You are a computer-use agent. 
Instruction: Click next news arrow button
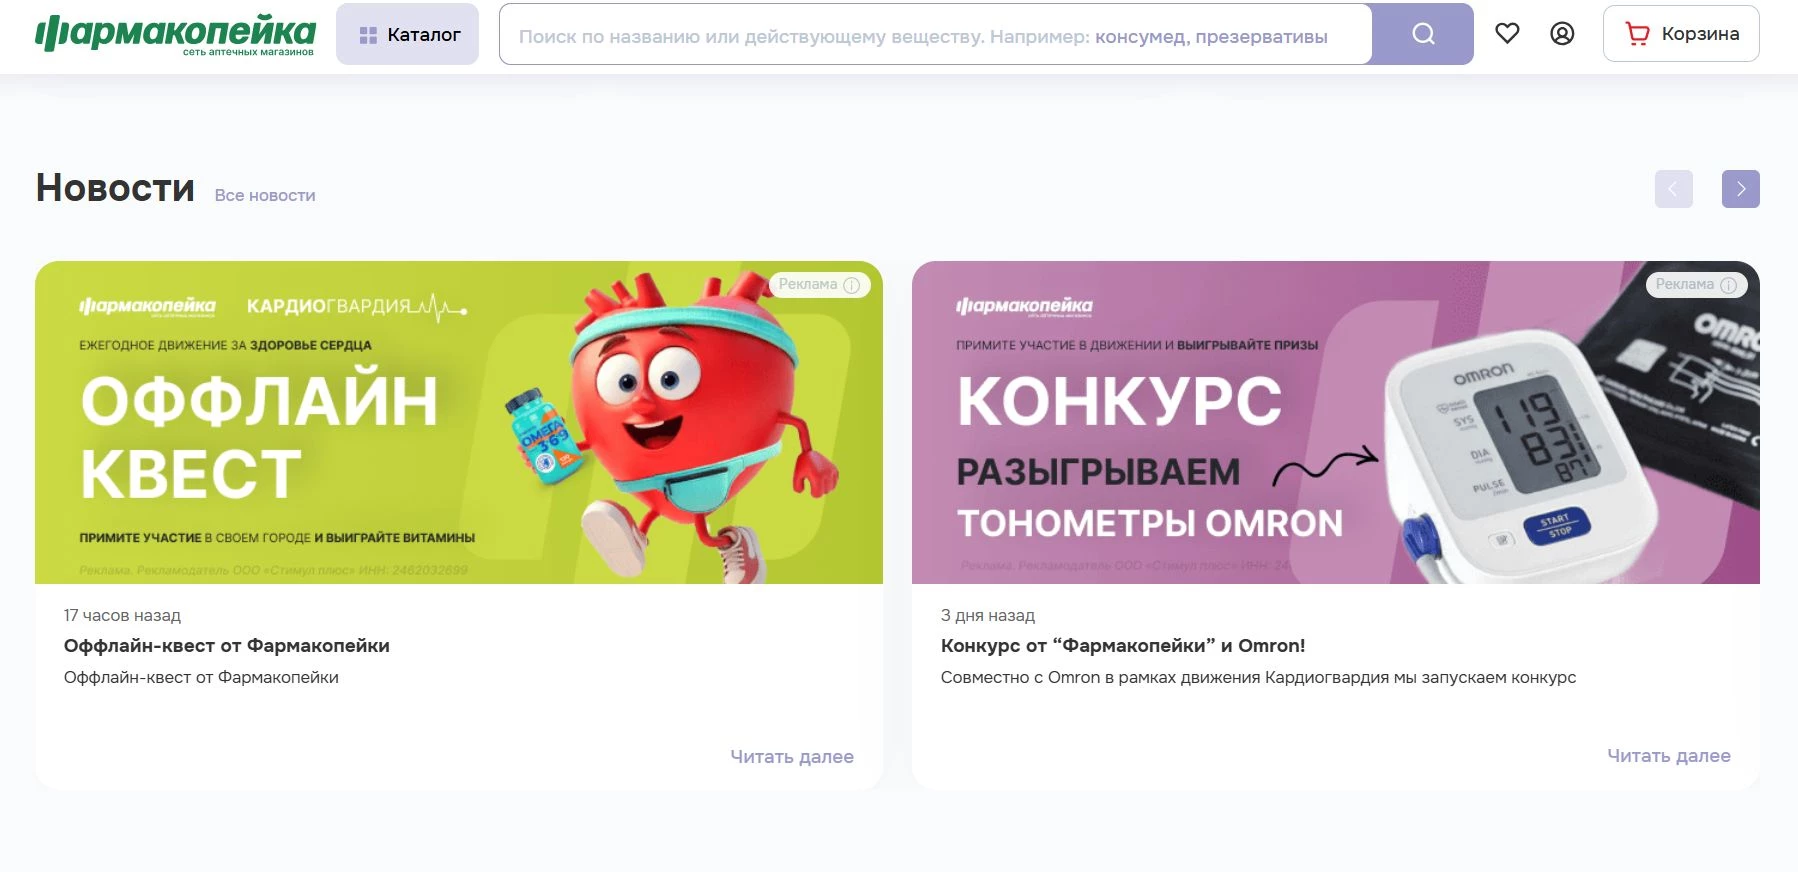(x=1741, y=189)
